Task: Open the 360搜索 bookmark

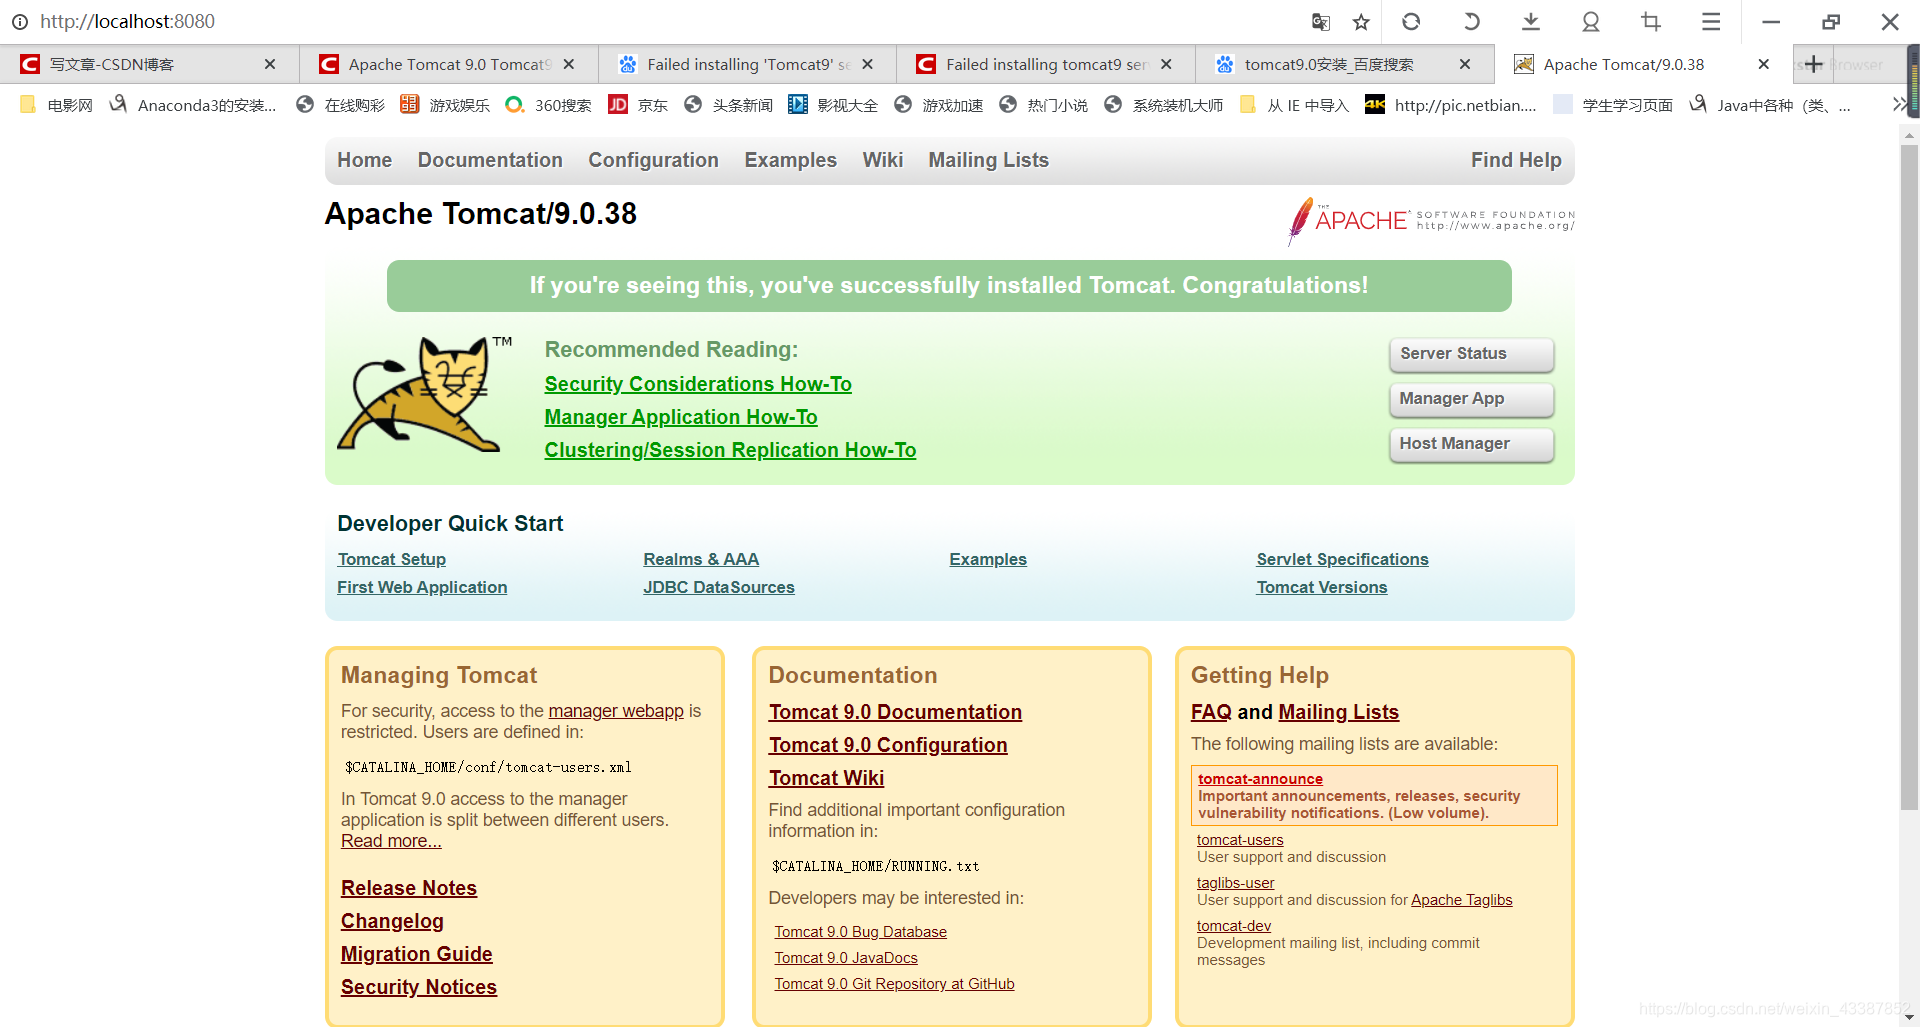Action: point(549,105)
